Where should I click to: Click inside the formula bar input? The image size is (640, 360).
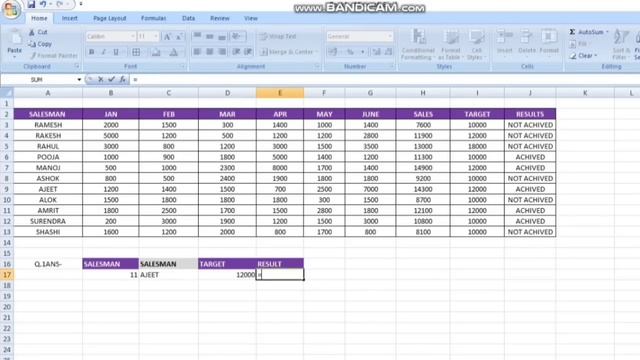click(x=384, y=80)
